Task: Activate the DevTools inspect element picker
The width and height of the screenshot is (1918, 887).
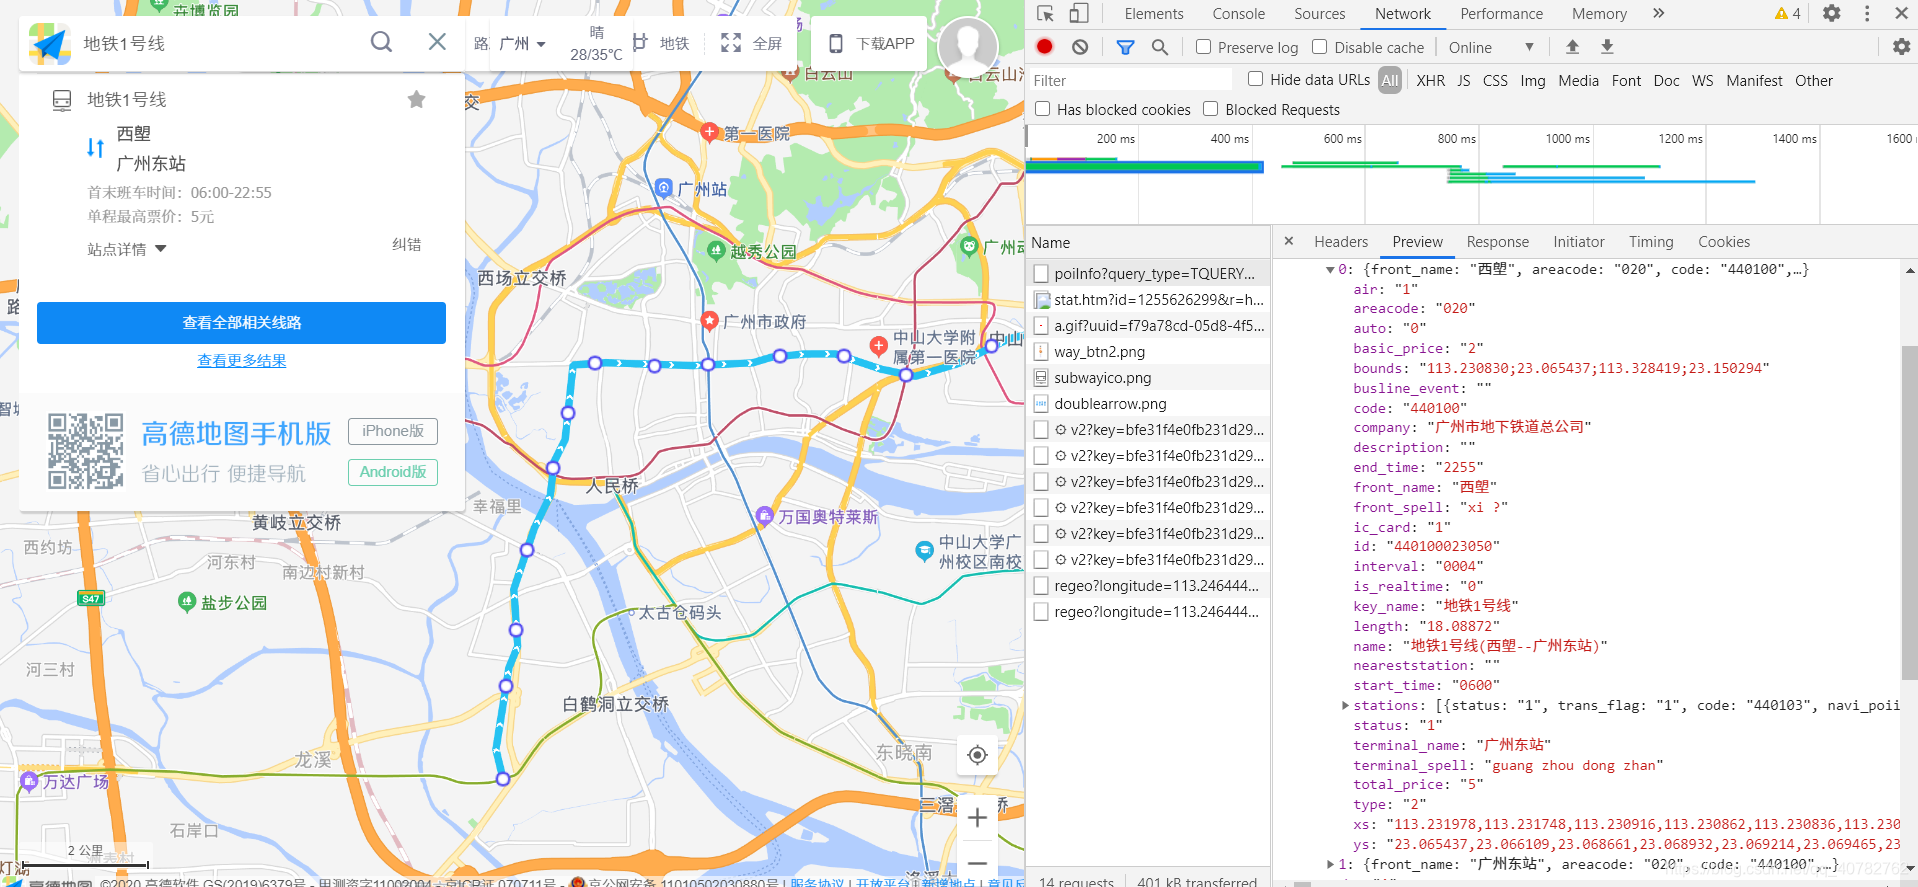Action: pyautogui.click(x=1045, y=14)
